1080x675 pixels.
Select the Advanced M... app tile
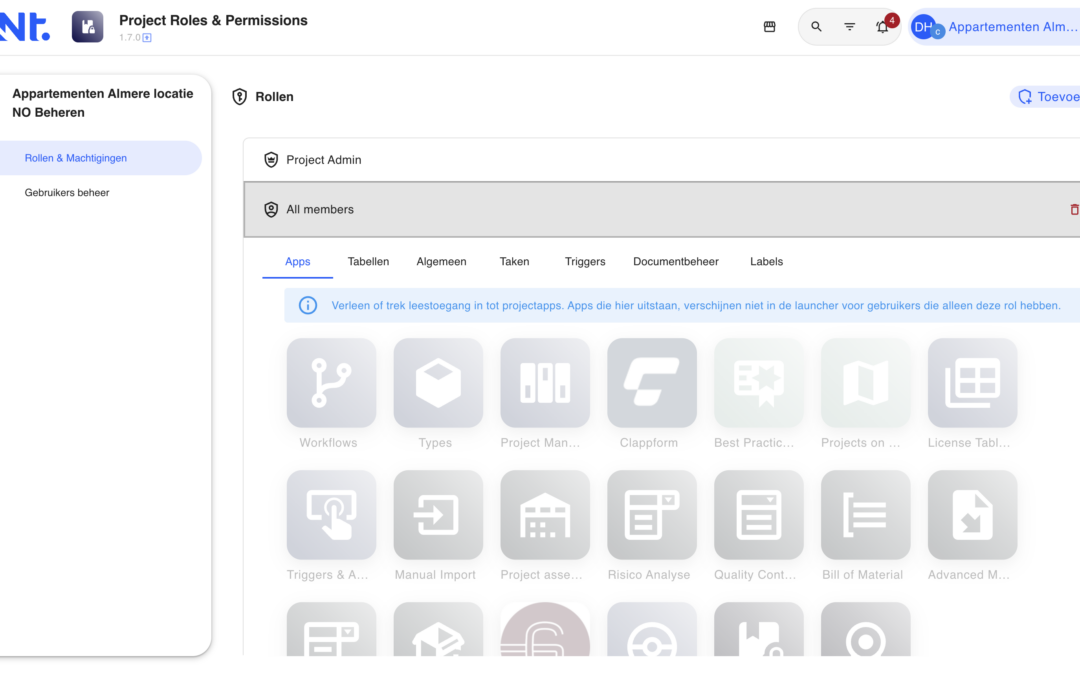click(x=972, y=515)
